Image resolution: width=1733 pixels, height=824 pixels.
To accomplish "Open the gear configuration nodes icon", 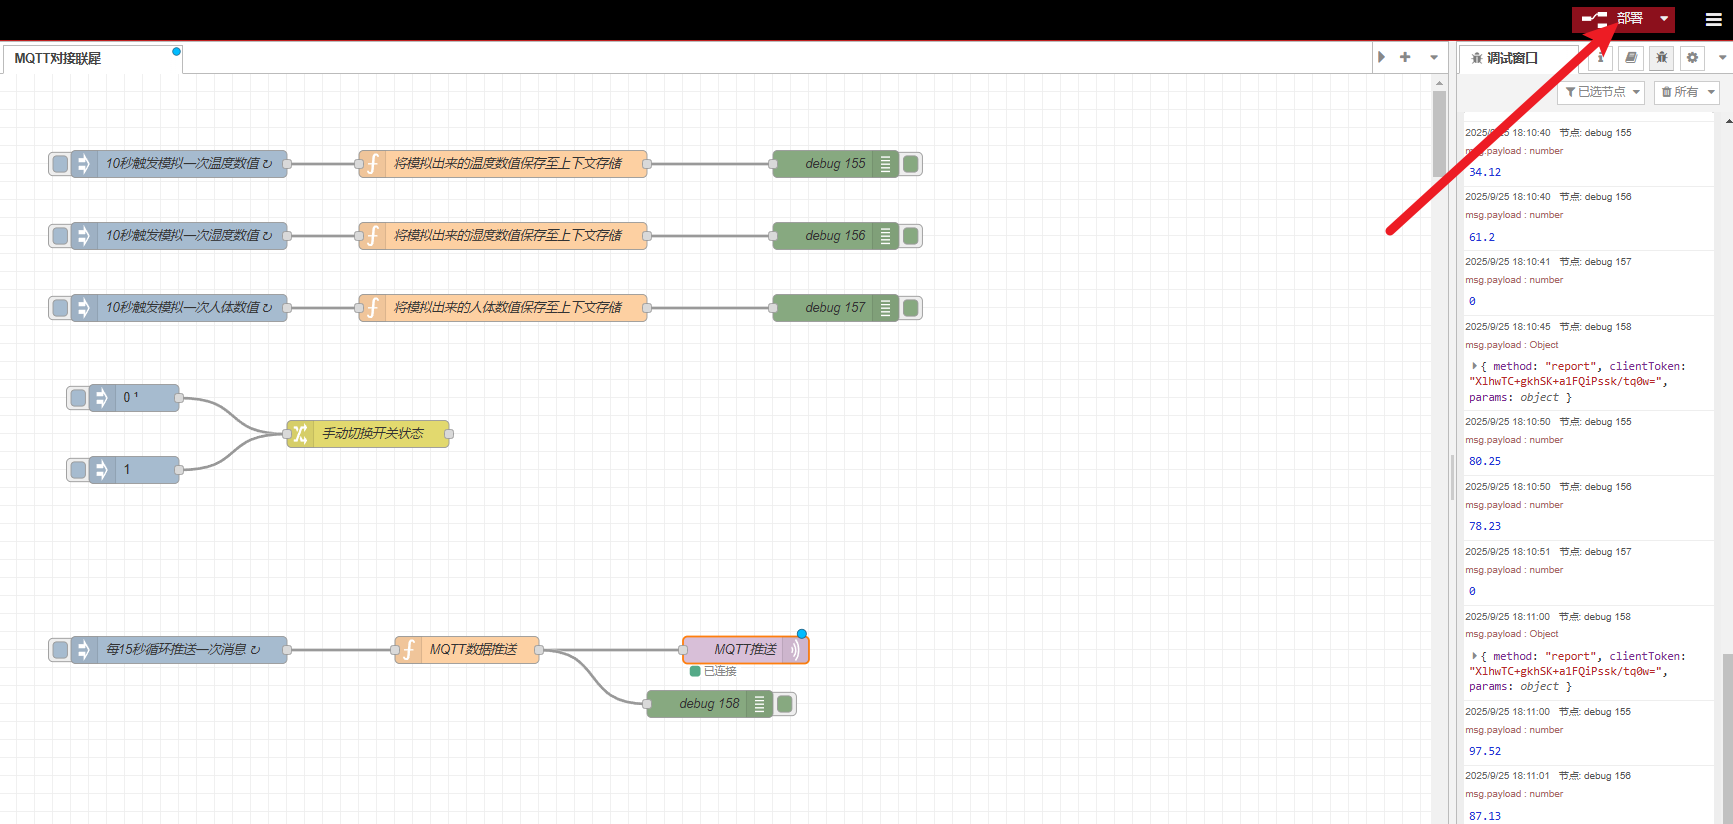I will [x=1692, y=58].
